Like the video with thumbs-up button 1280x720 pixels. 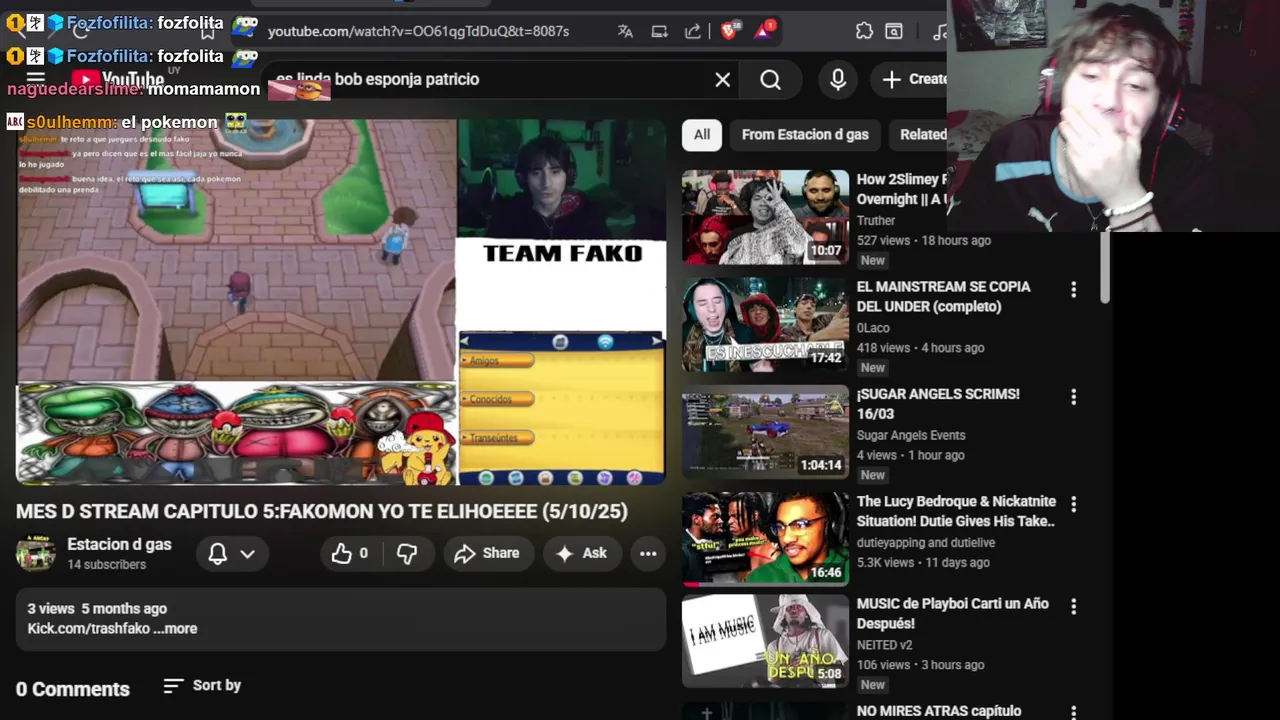tap(351, 553)
